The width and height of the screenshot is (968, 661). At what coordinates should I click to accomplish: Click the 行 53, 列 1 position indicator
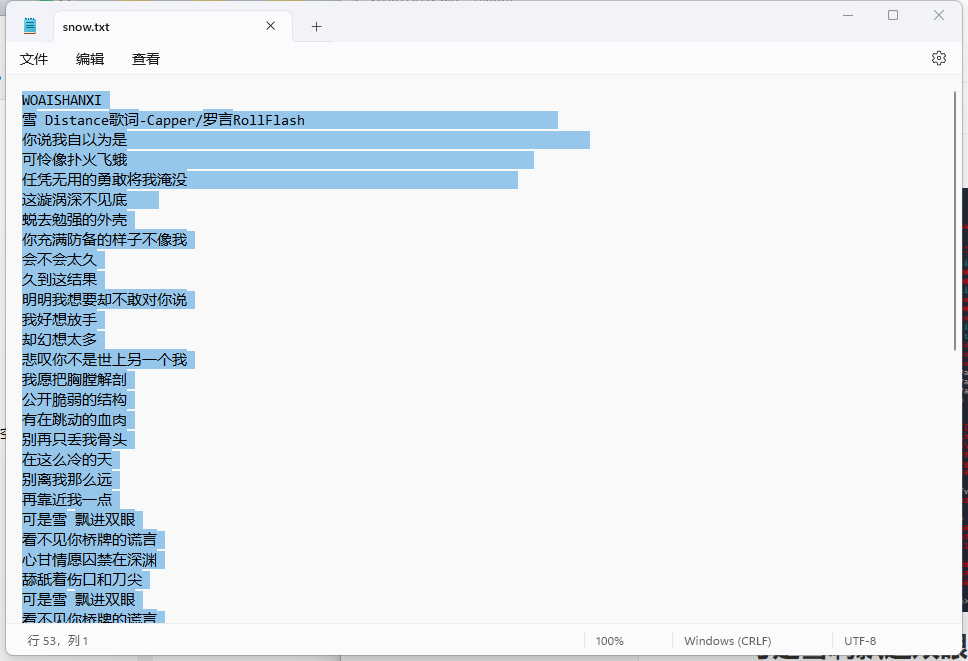click(58, 641)
